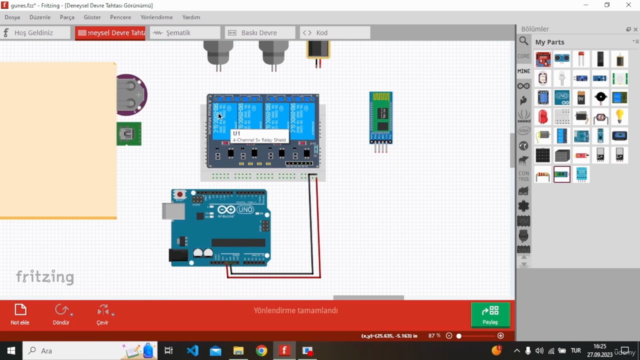Screen dimensions: 640x360
Task: Pick the ultrasonic sensor part in My Parts
Action: coord(562,59)
